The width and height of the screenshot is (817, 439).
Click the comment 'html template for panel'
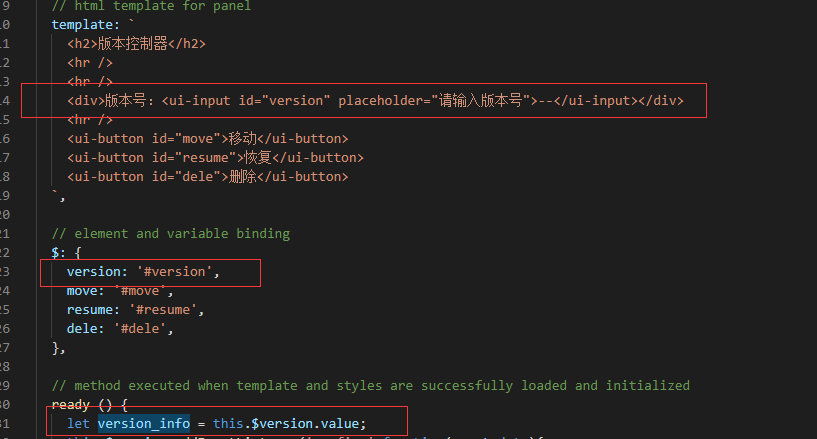(x=160, y=6)
